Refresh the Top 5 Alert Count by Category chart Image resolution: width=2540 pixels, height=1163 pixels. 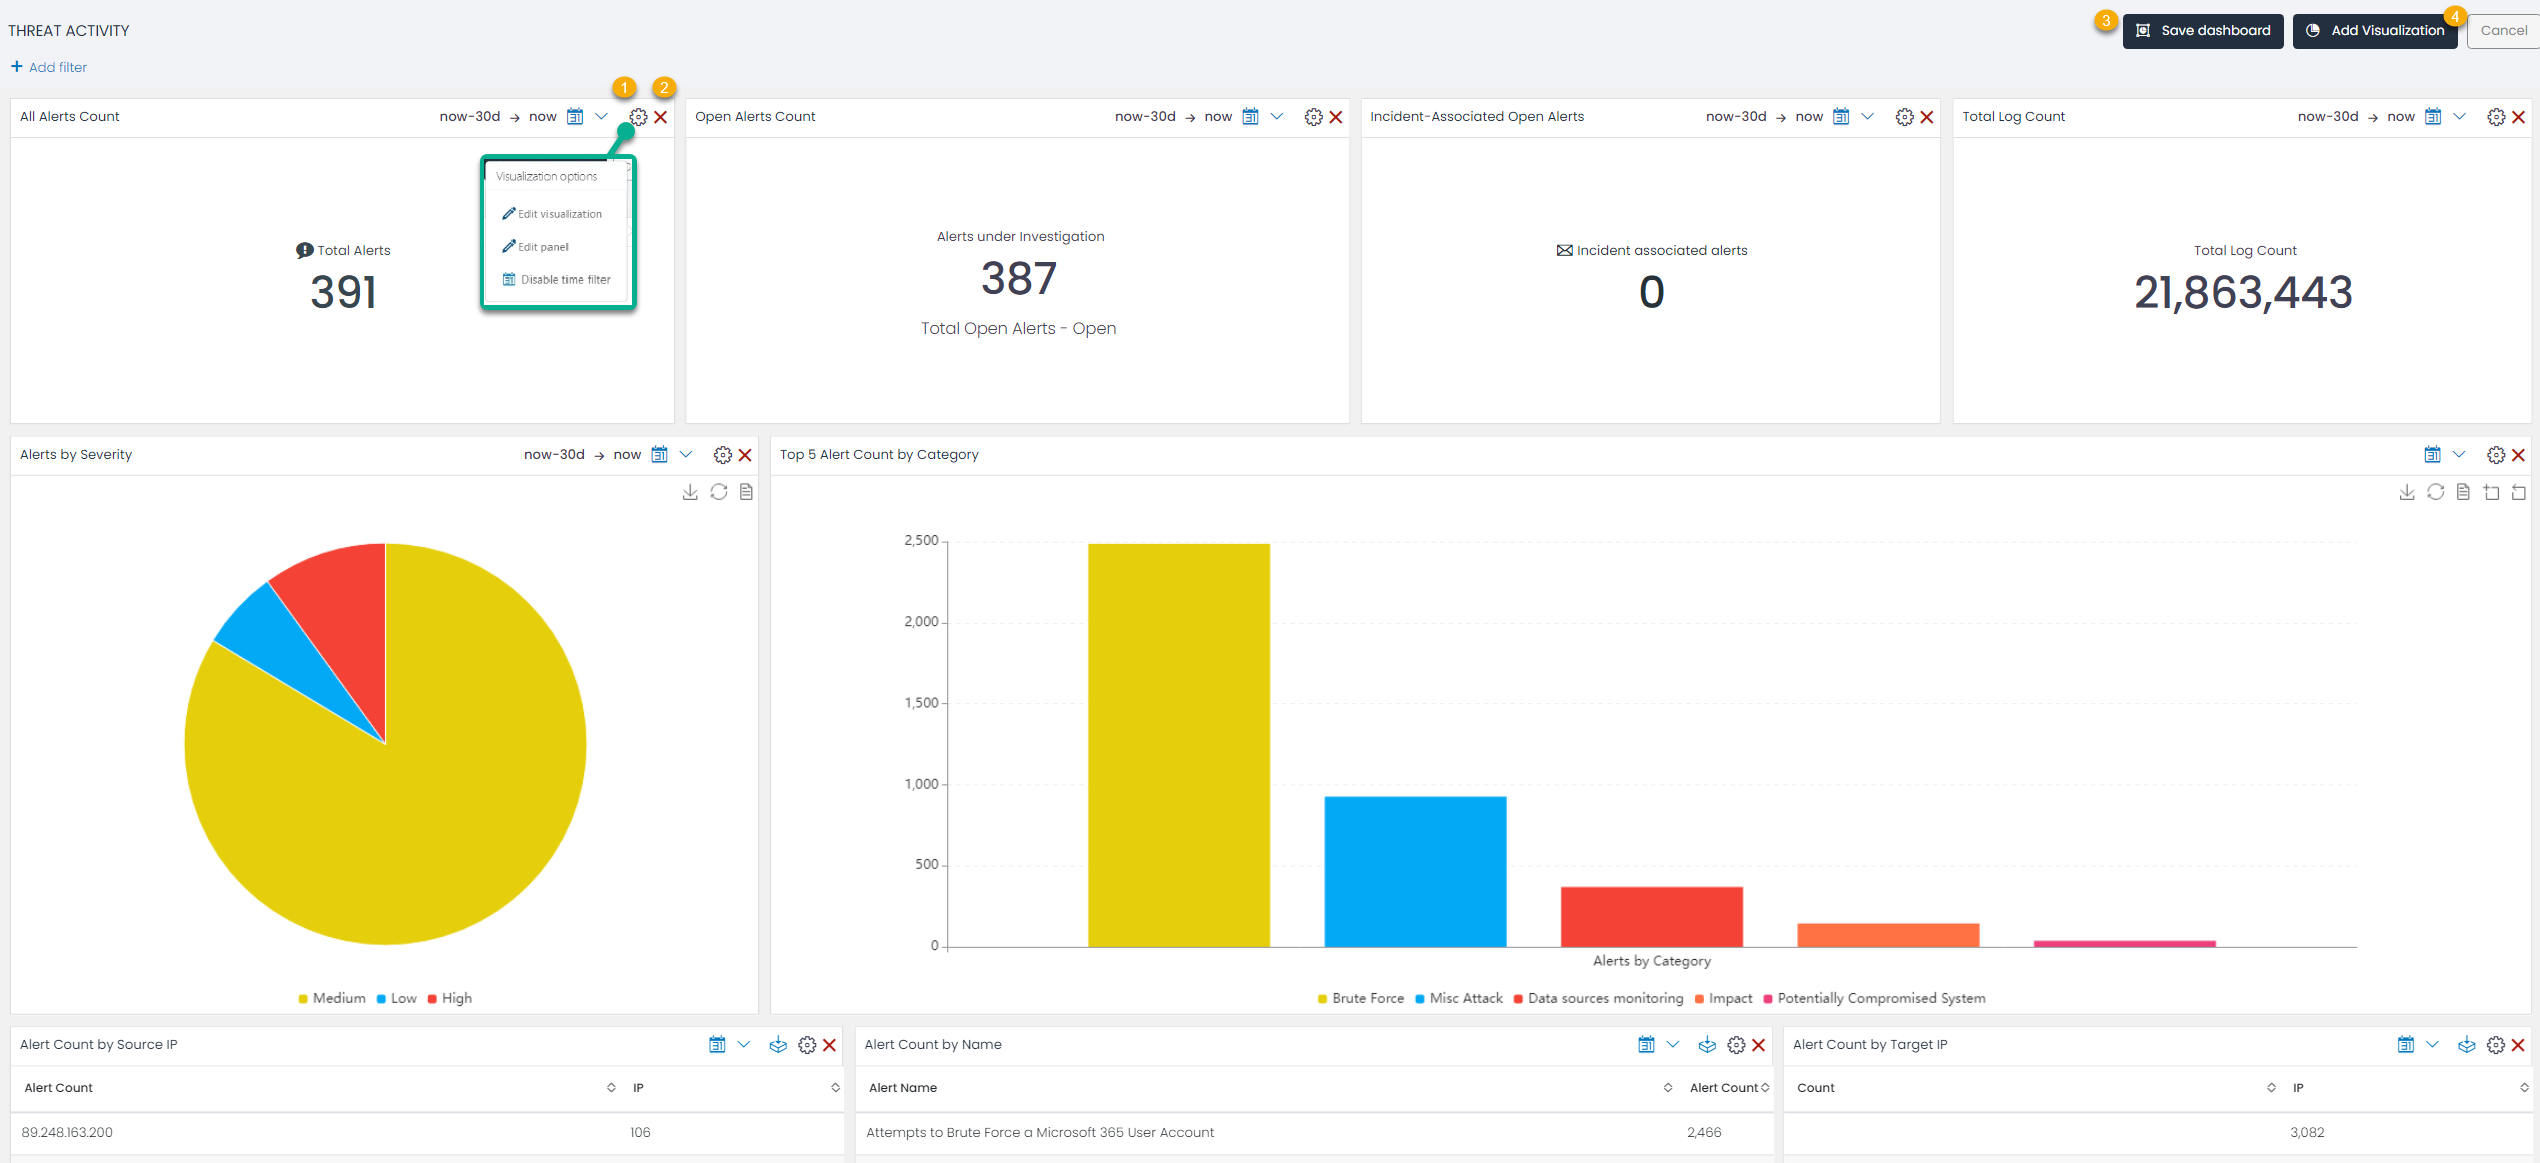(2435, 492)
